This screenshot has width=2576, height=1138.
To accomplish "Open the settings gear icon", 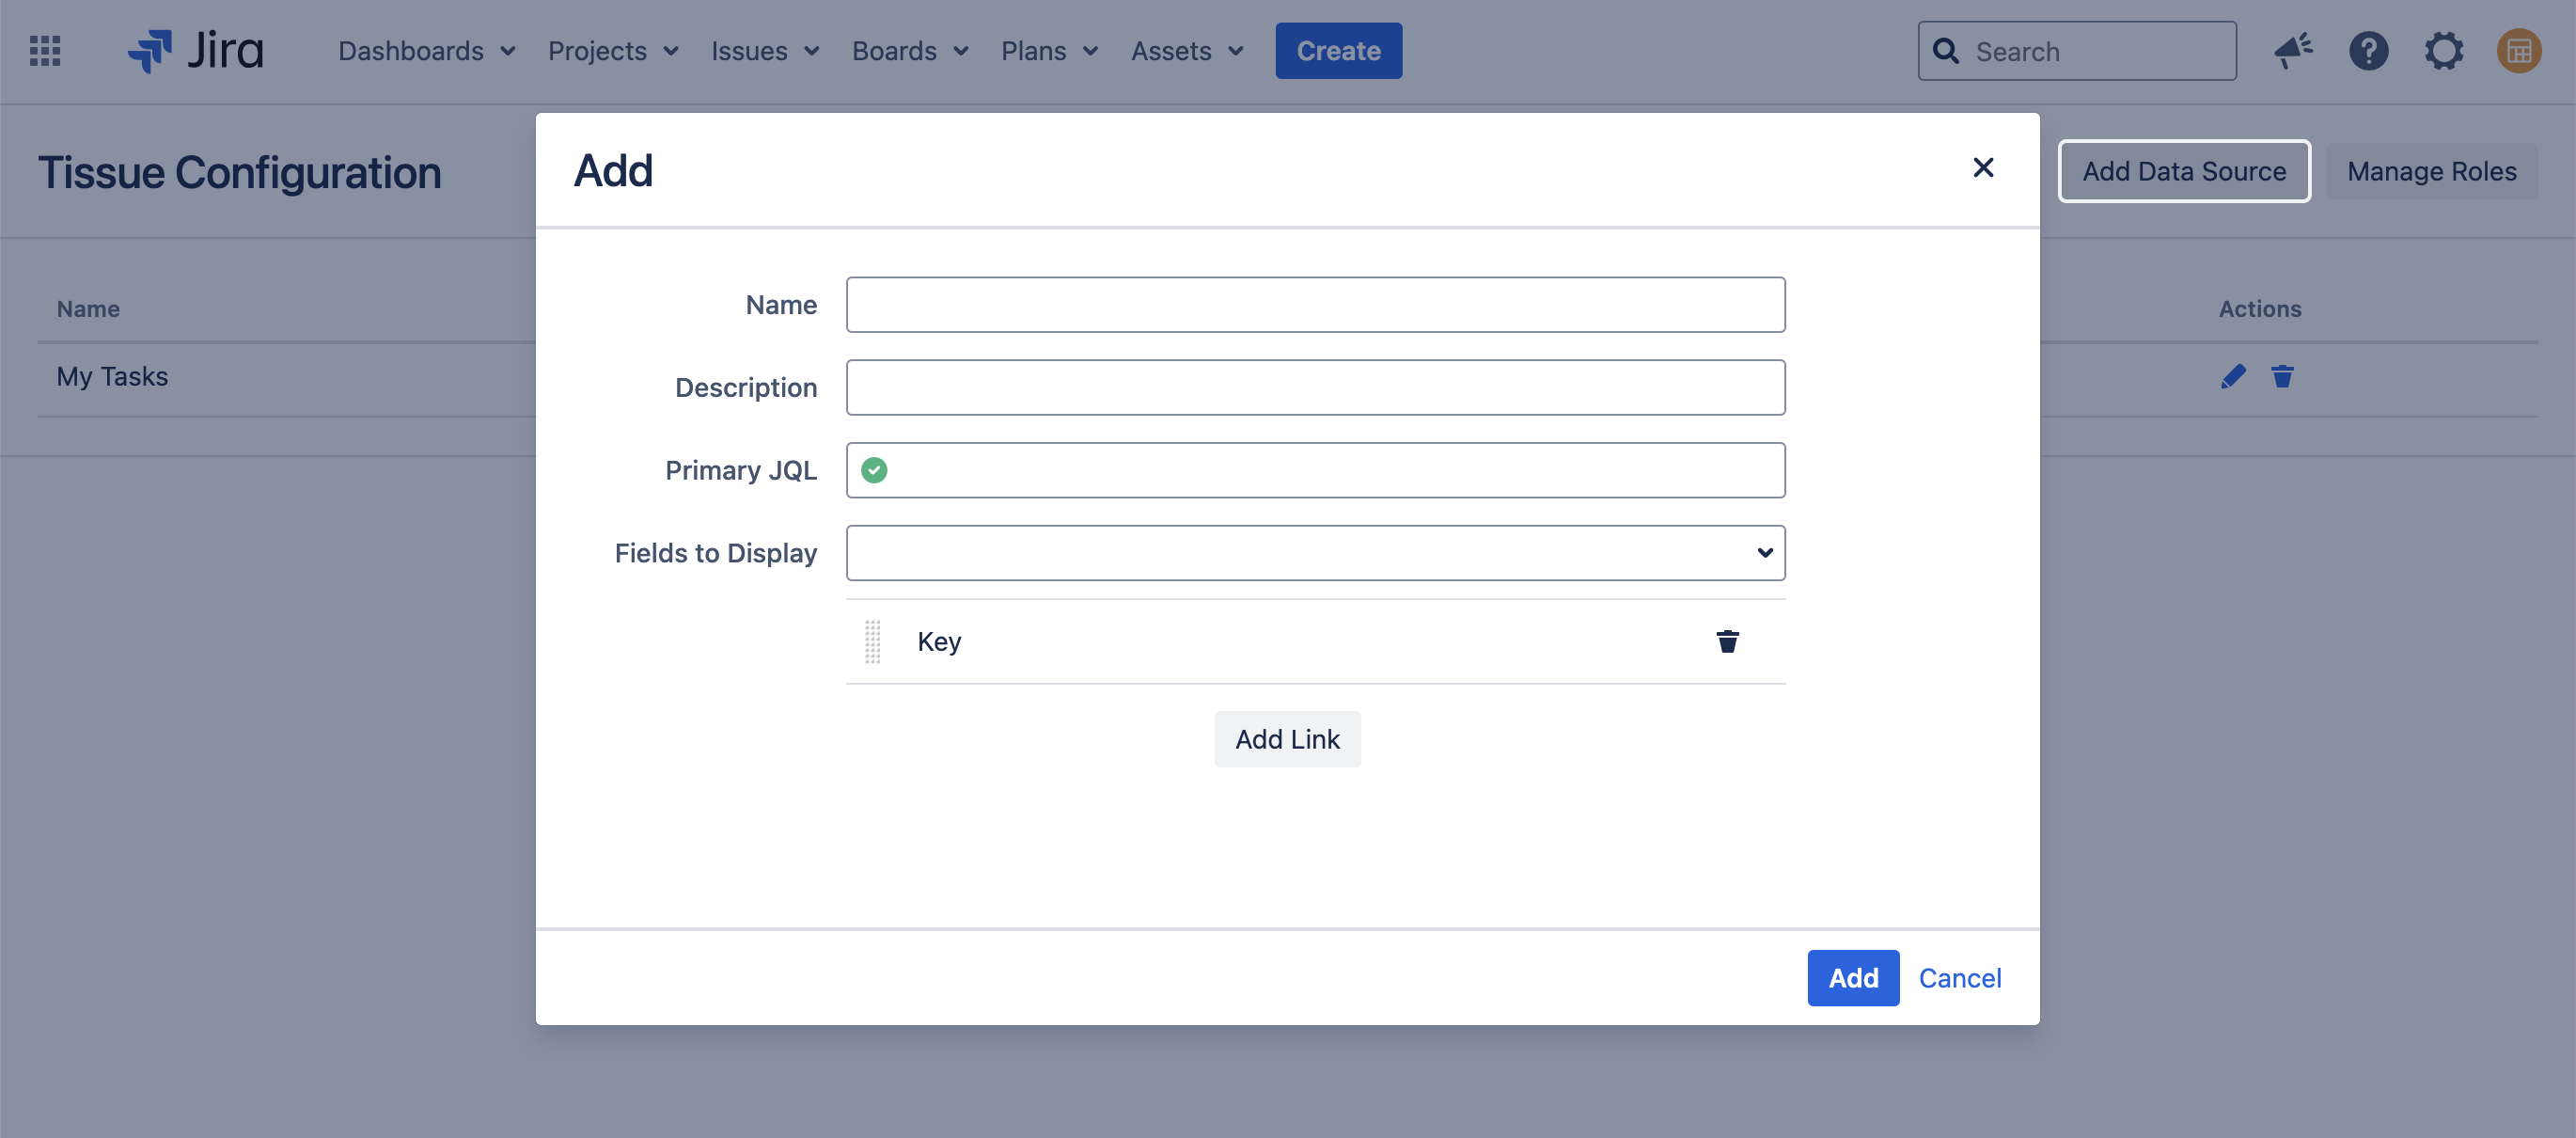I will pyautogui.click(x=2443, y=51).
